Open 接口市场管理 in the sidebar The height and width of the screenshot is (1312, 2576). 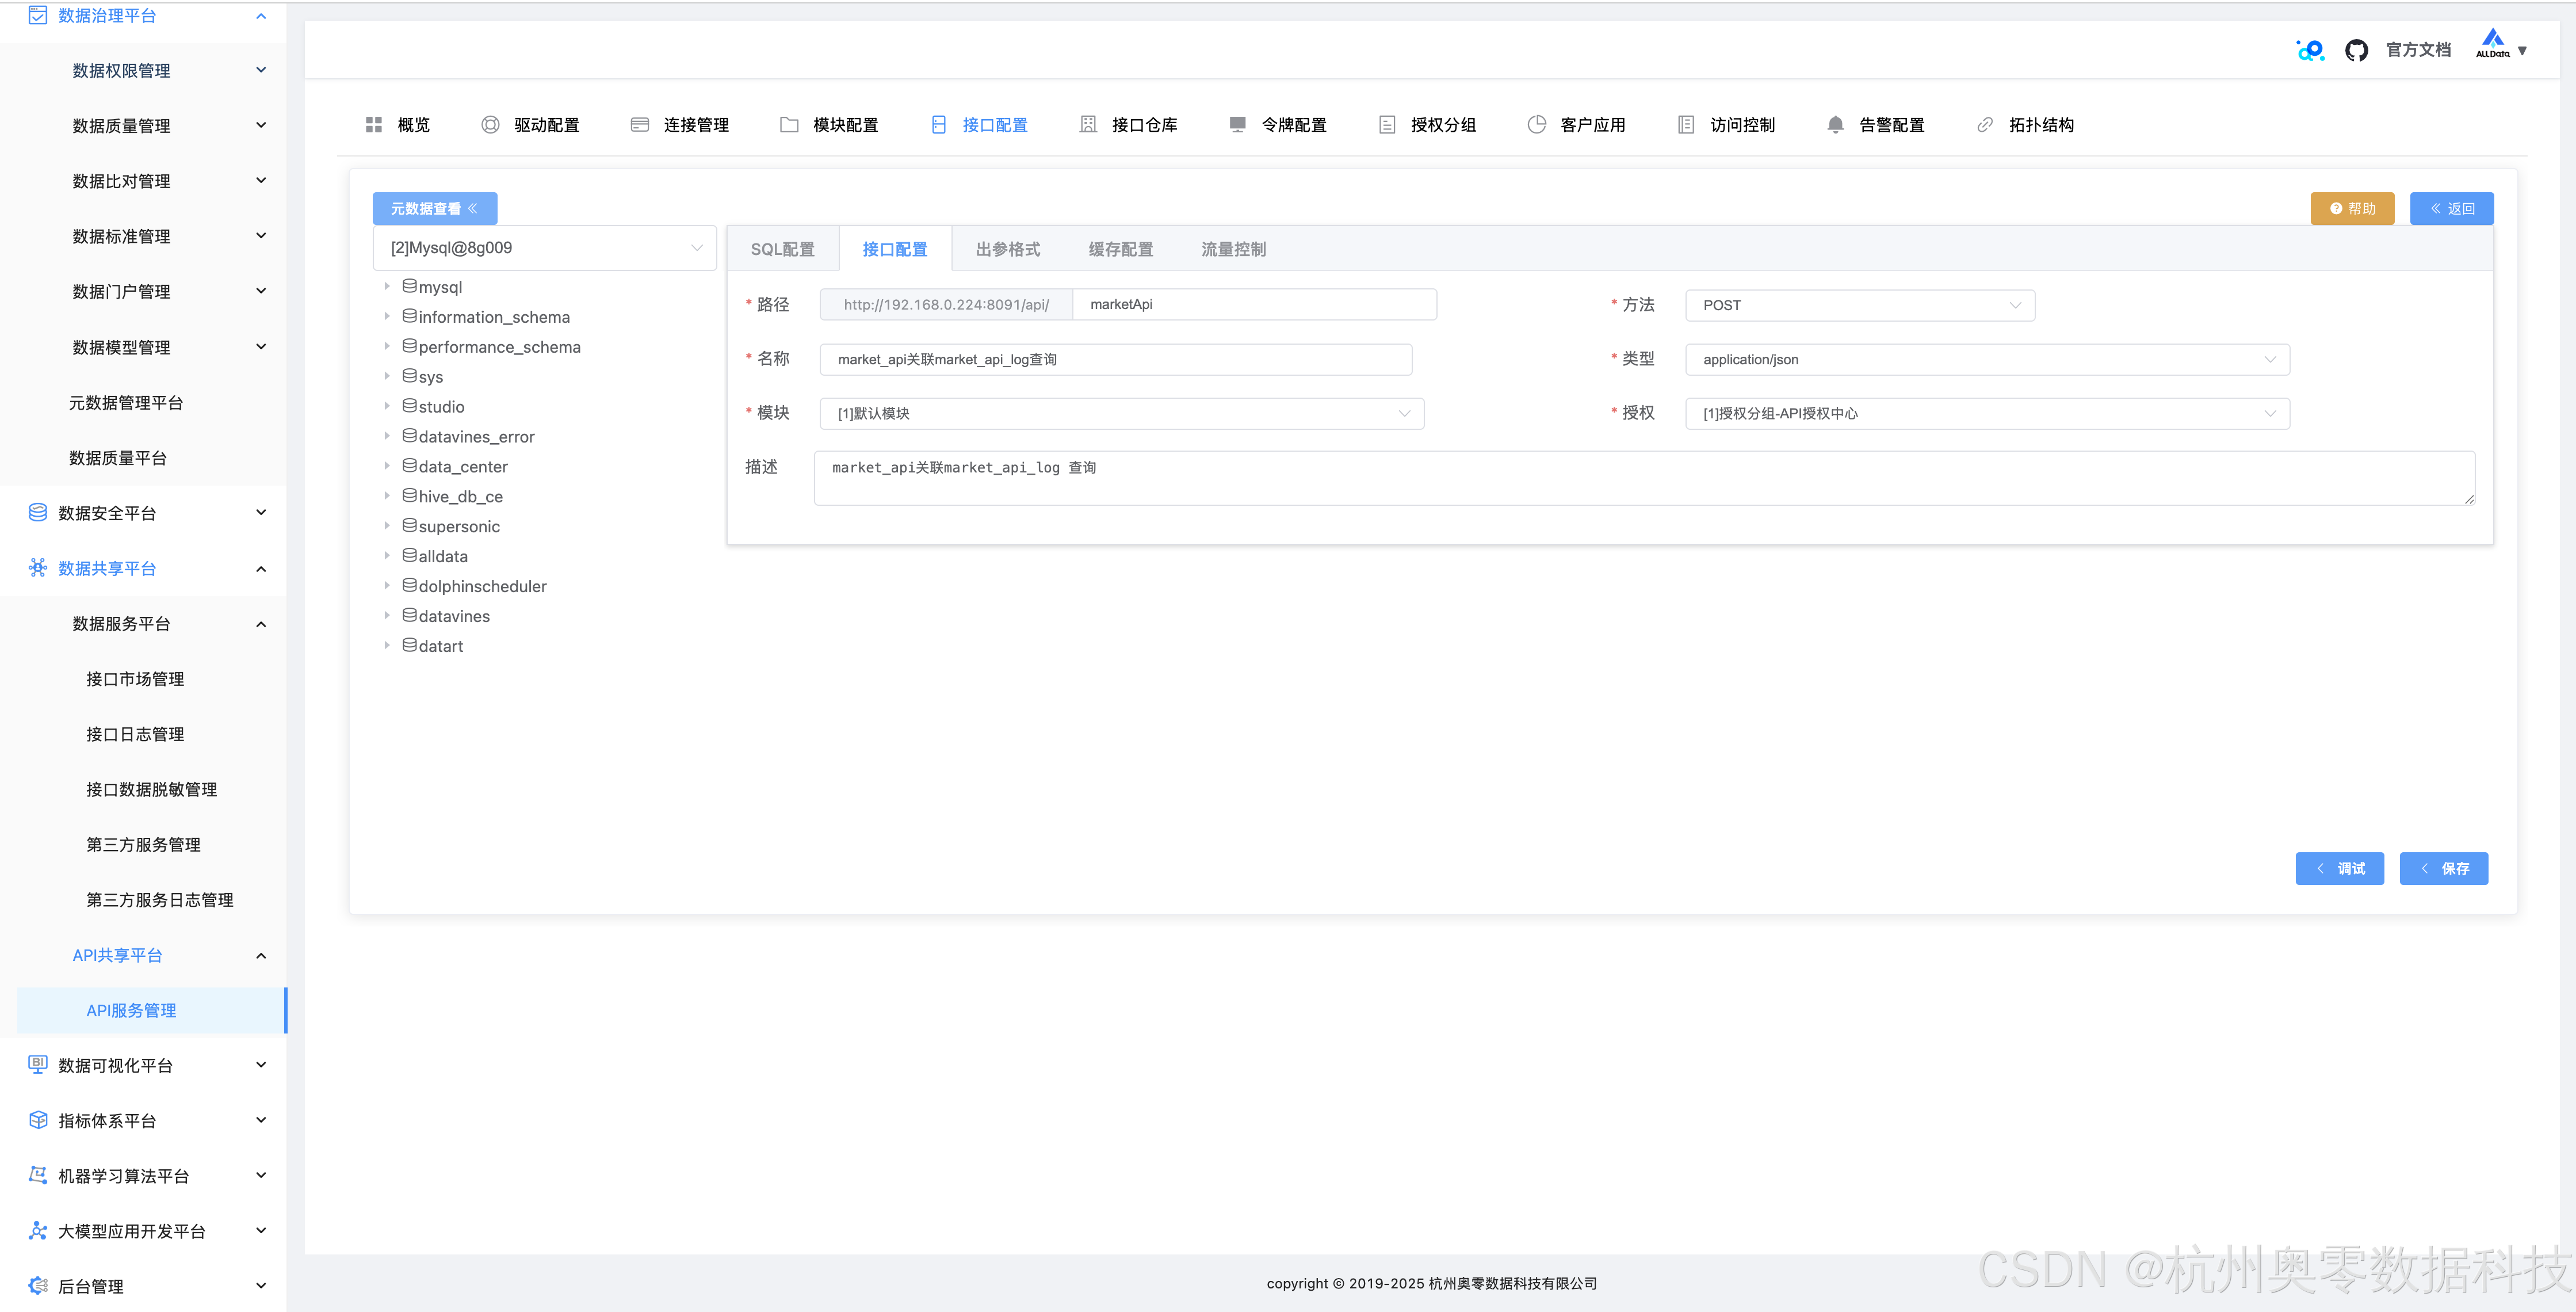pyautogui.click(x=135, y=679)
